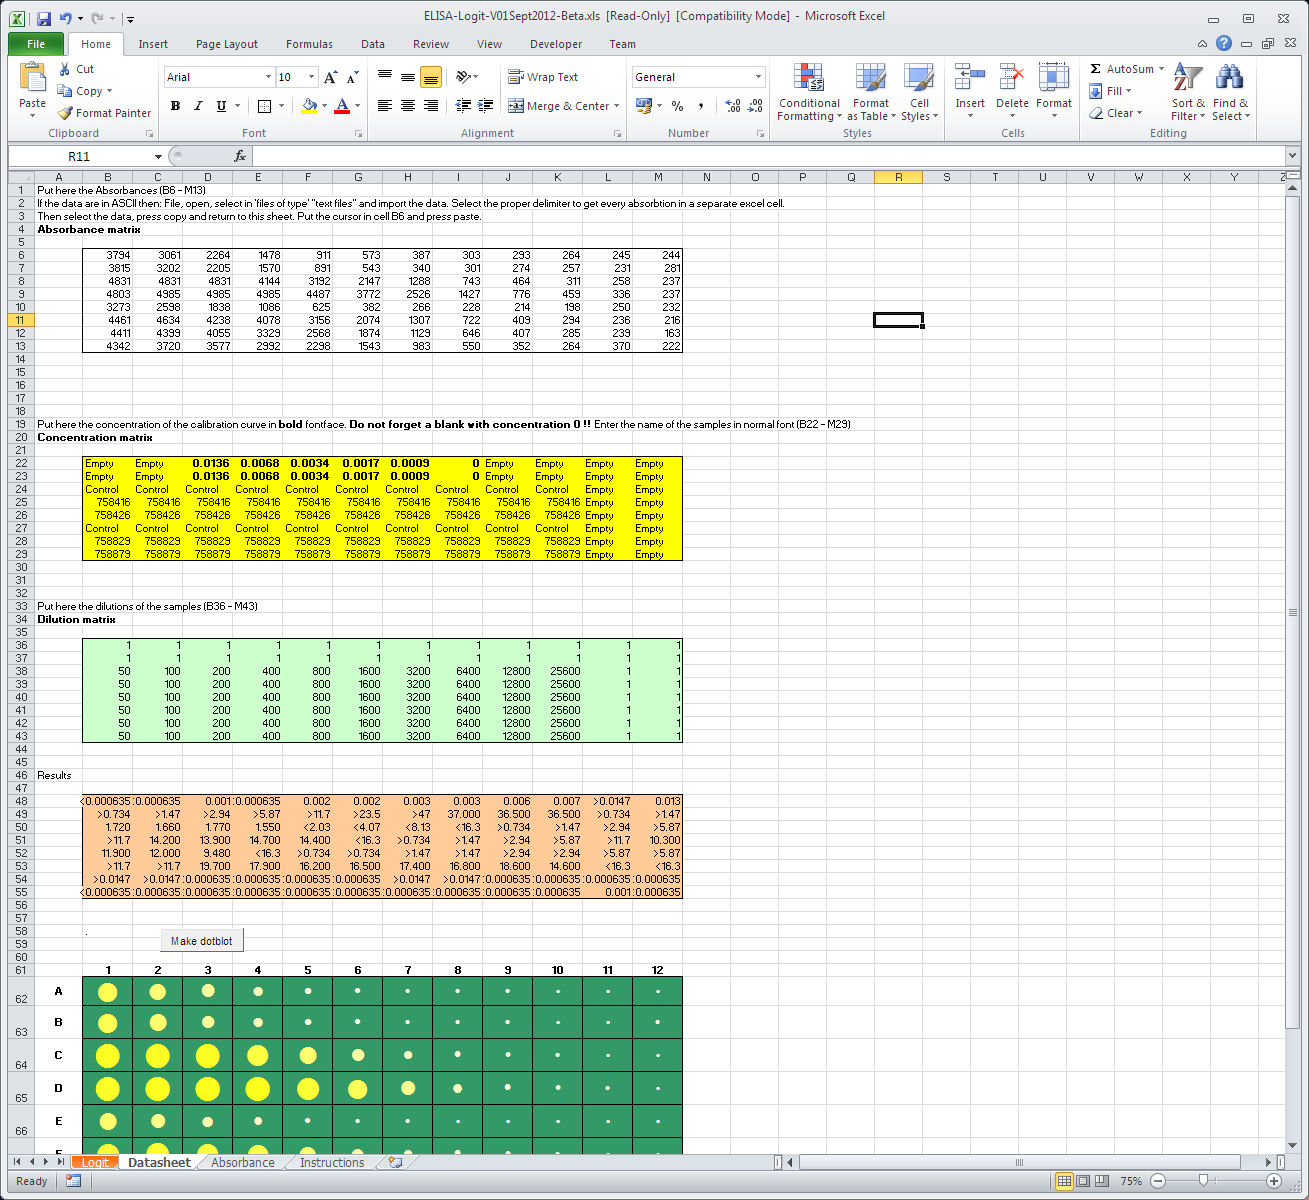Toggle middle vertical alignment
This screenshot has width=1309, height=1200.
[x=408, y=77]
